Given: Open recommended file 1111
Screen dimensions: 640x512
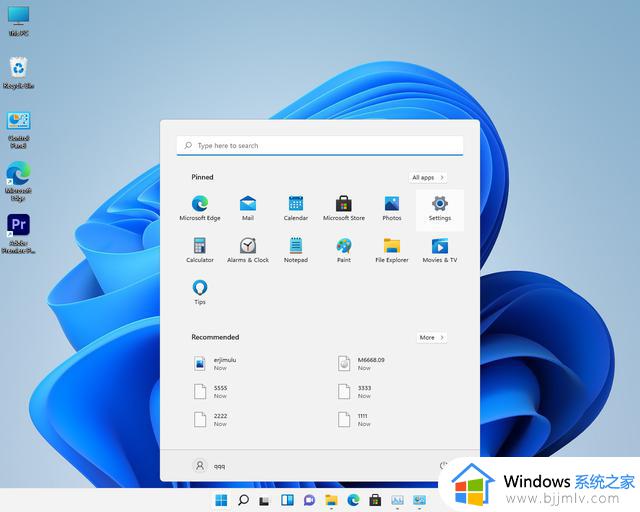Looking at the screenshot, I should coord(355,420).
